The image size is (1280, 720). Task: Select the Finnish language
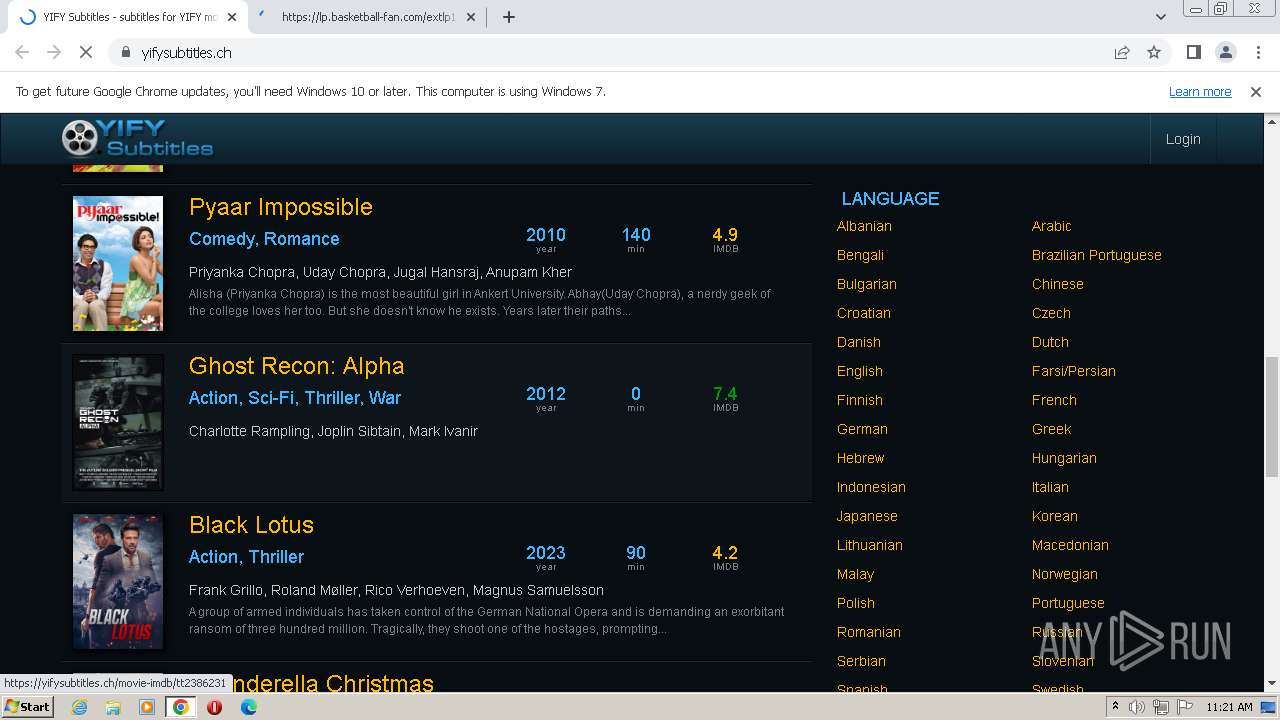tap(860, 400)
